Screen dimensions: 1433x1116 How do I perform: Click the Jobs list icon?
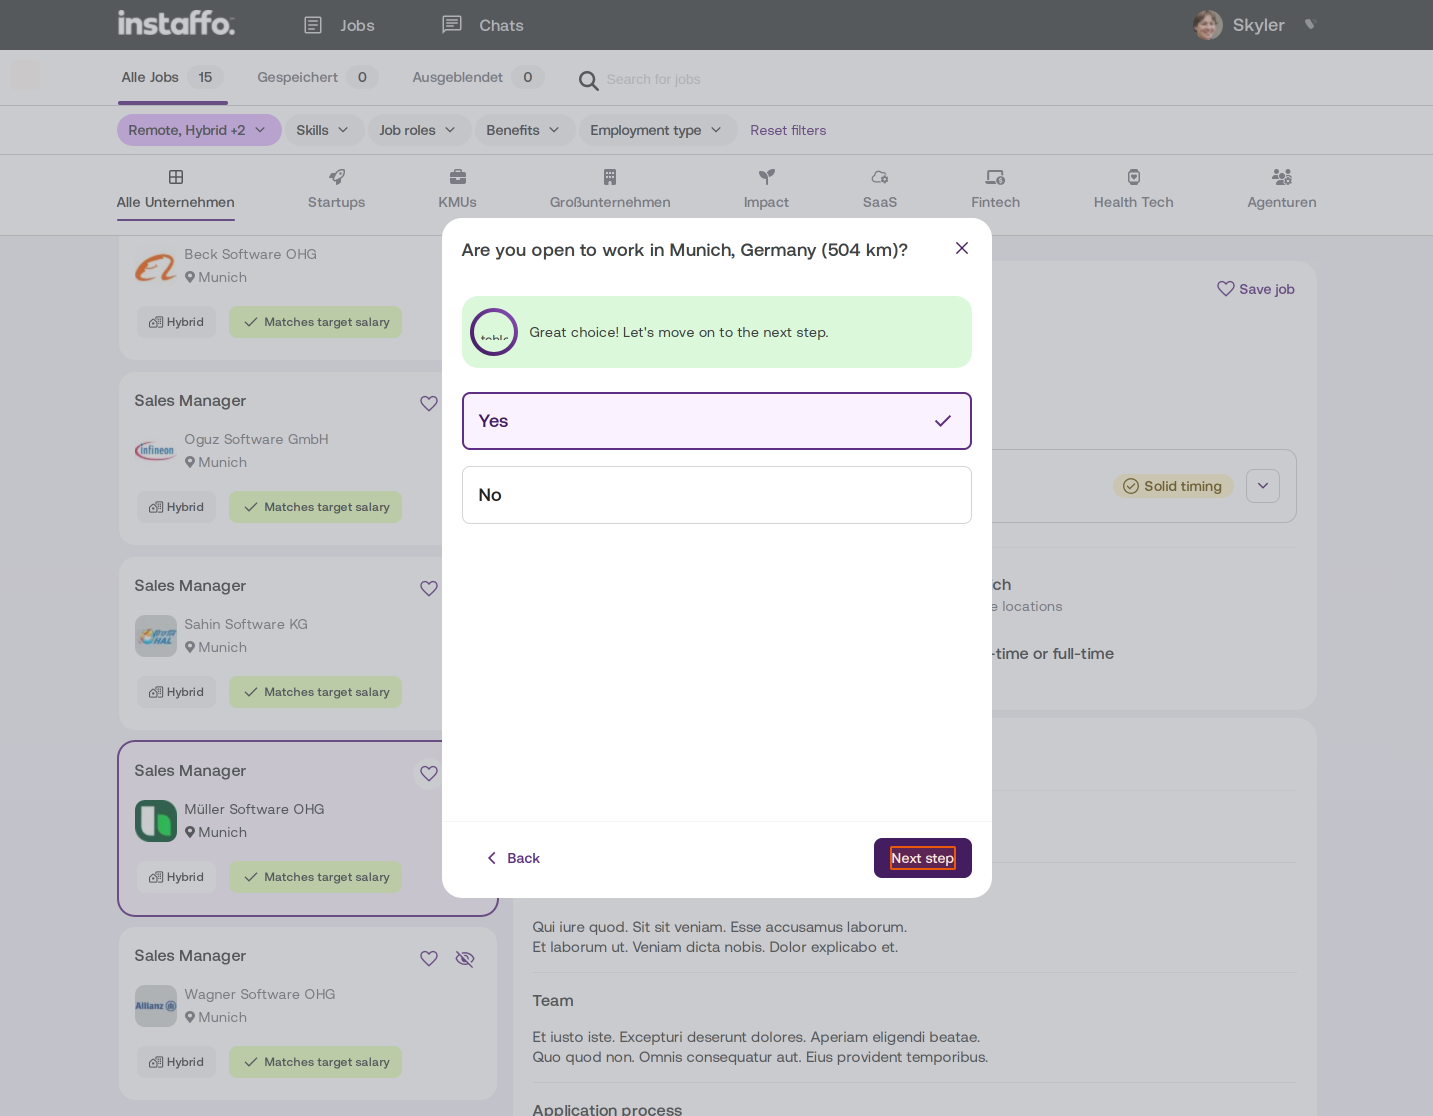click(313, 25)
